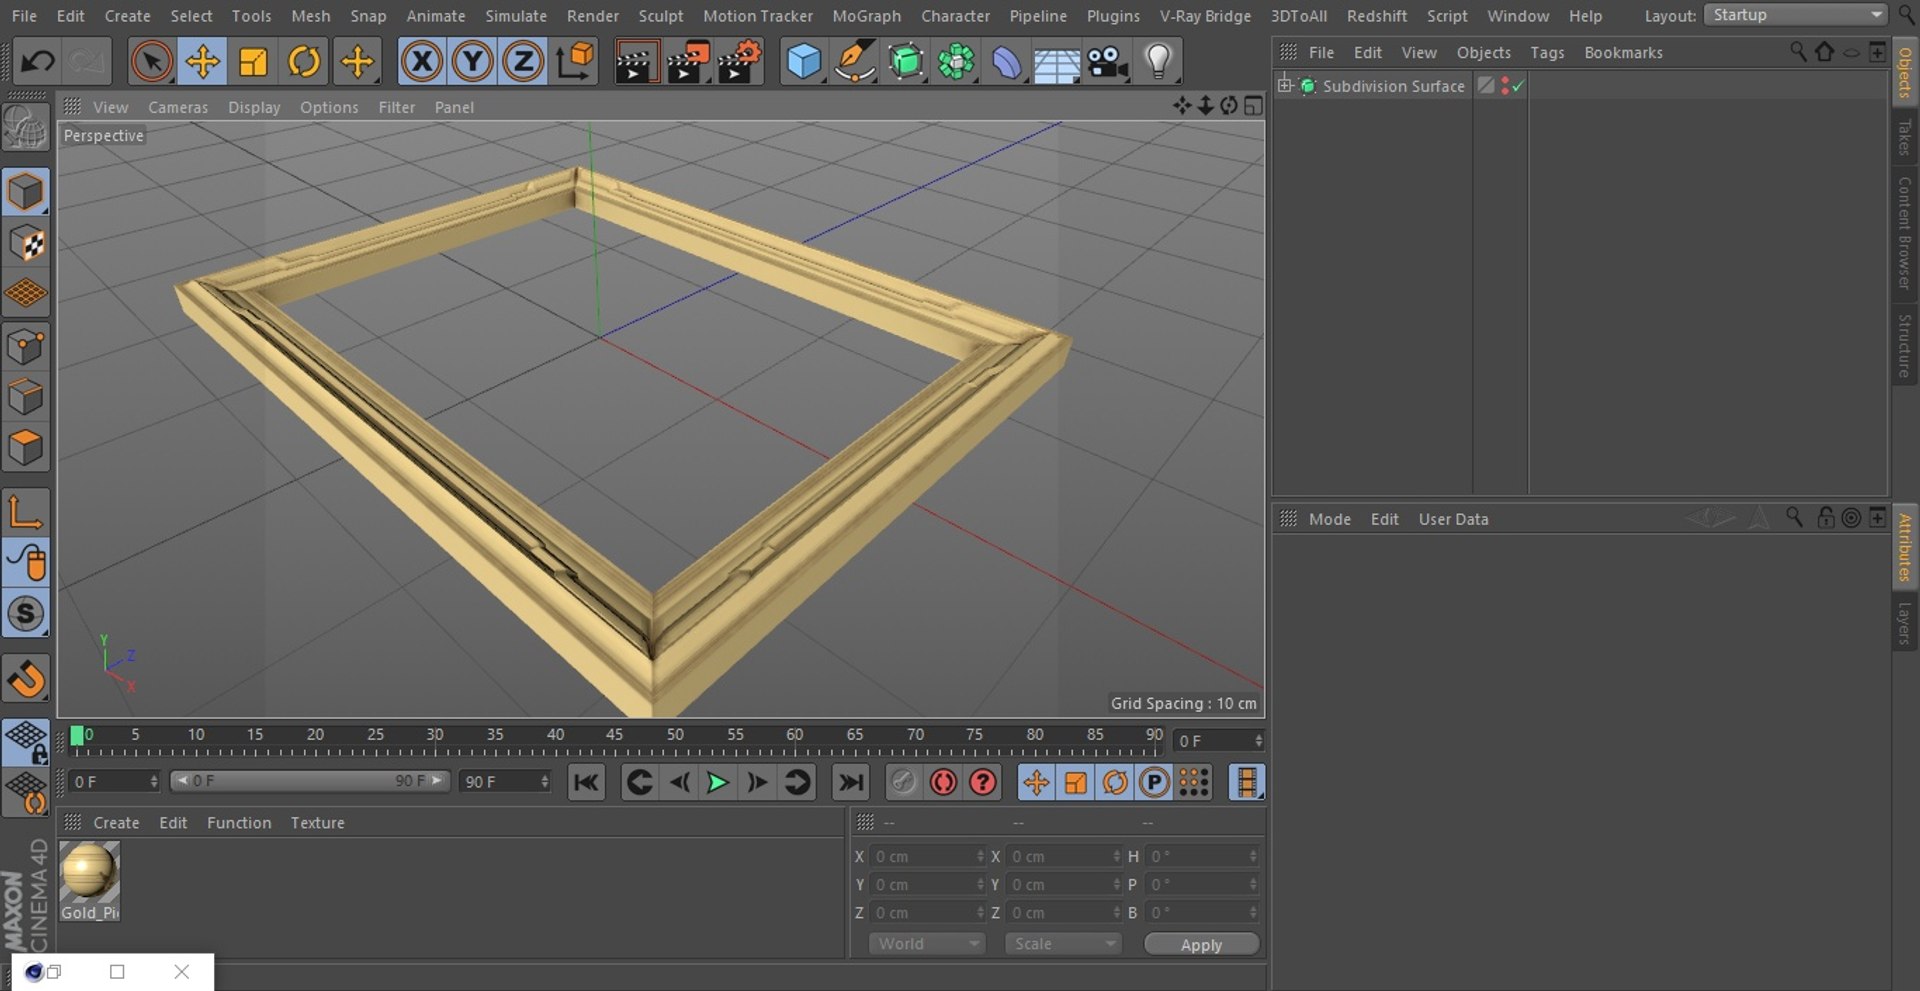Expand the Subdivision Surface object tree
Screen dimensions: 1920x991
tap(1285, 86)
